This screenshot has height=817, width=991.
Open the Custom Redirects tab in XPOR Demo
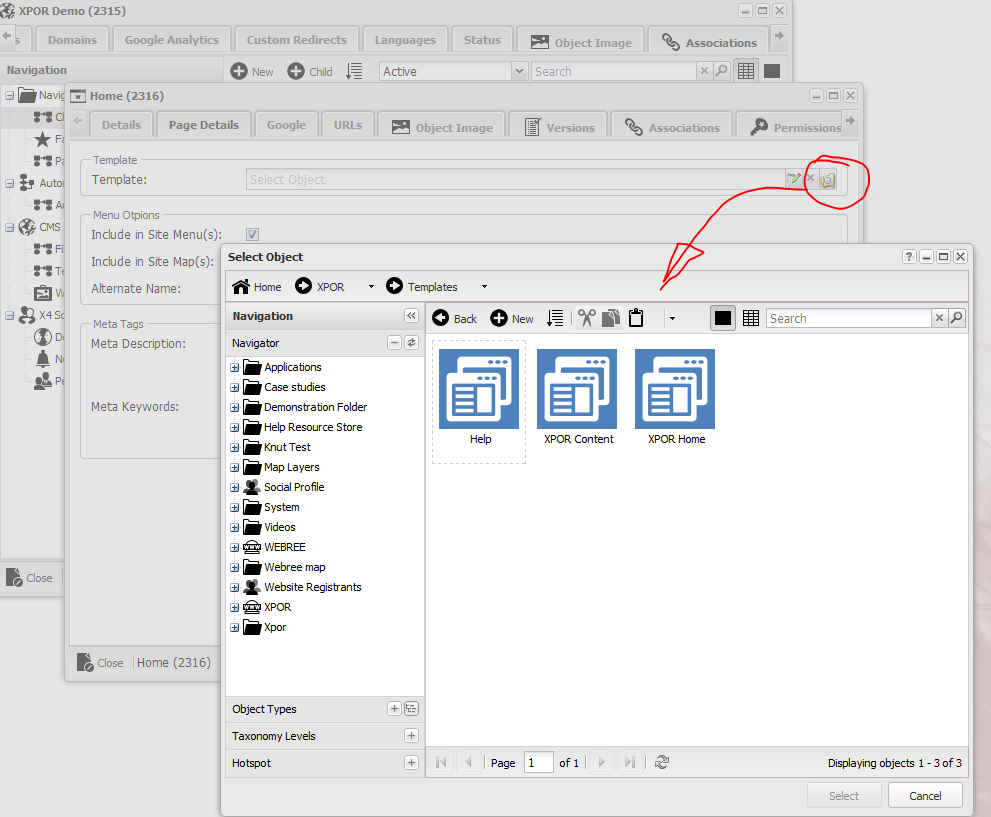click(x=296, y=40)
